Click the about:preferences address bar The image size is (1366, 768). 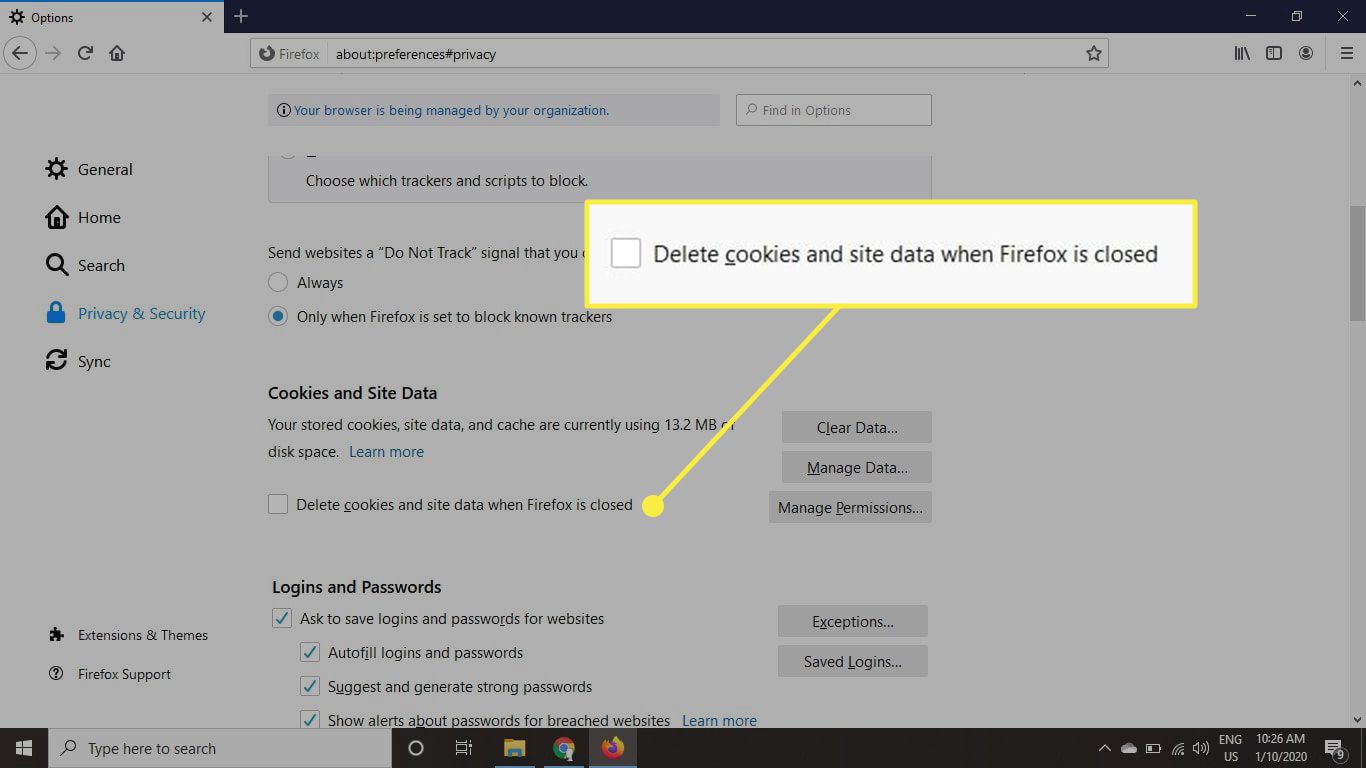click(x=680, y=54)
